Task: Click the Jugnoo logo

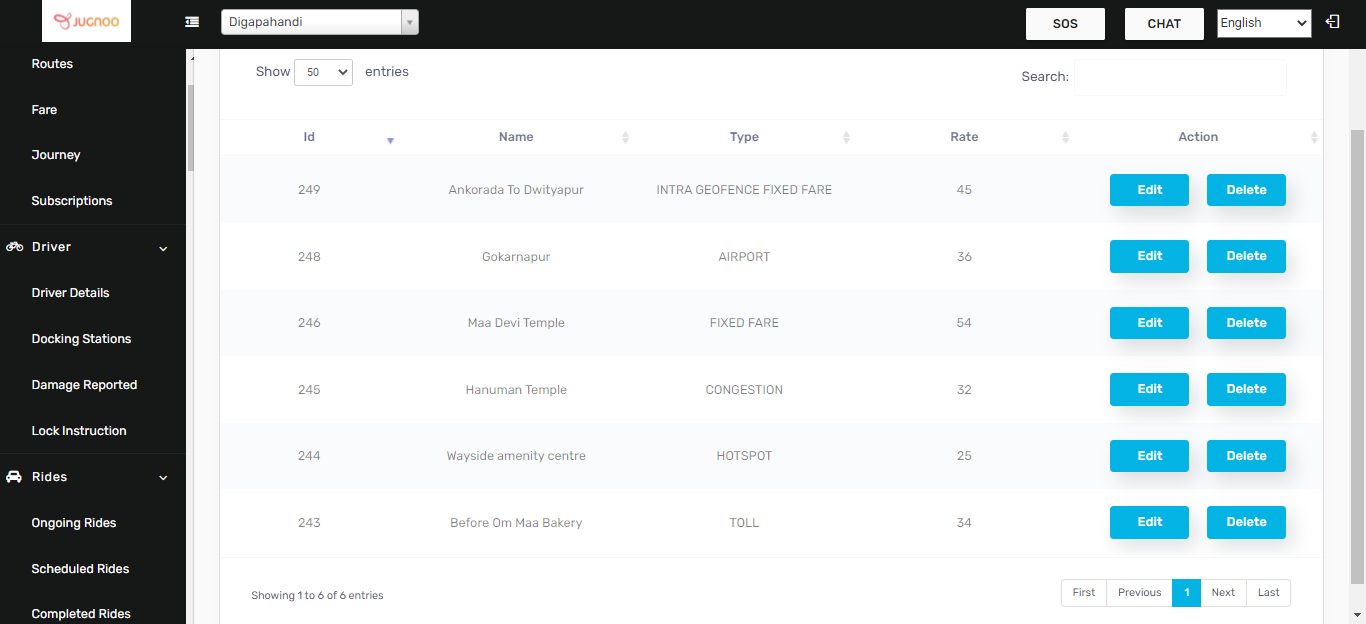Action: (86, 21)
